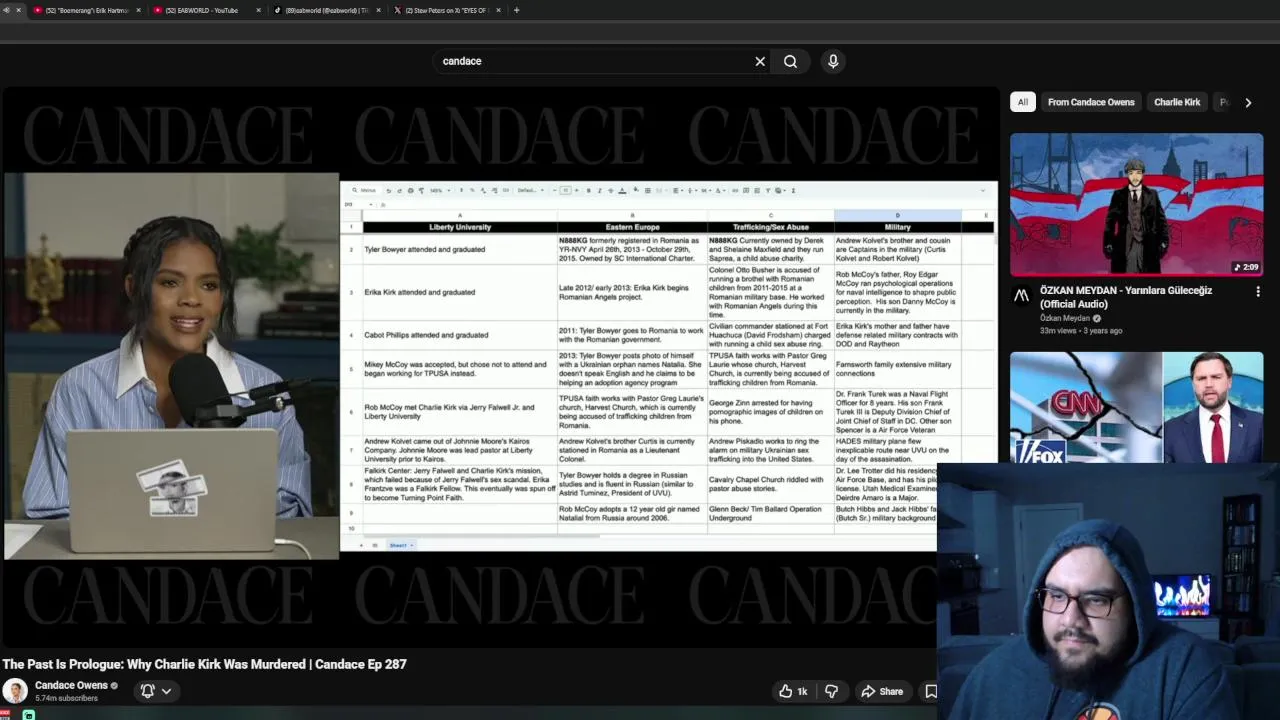Open a new browser tab
Viewport: 1280px width, 720px height.
pyautogui.click(x=516, y=10)
